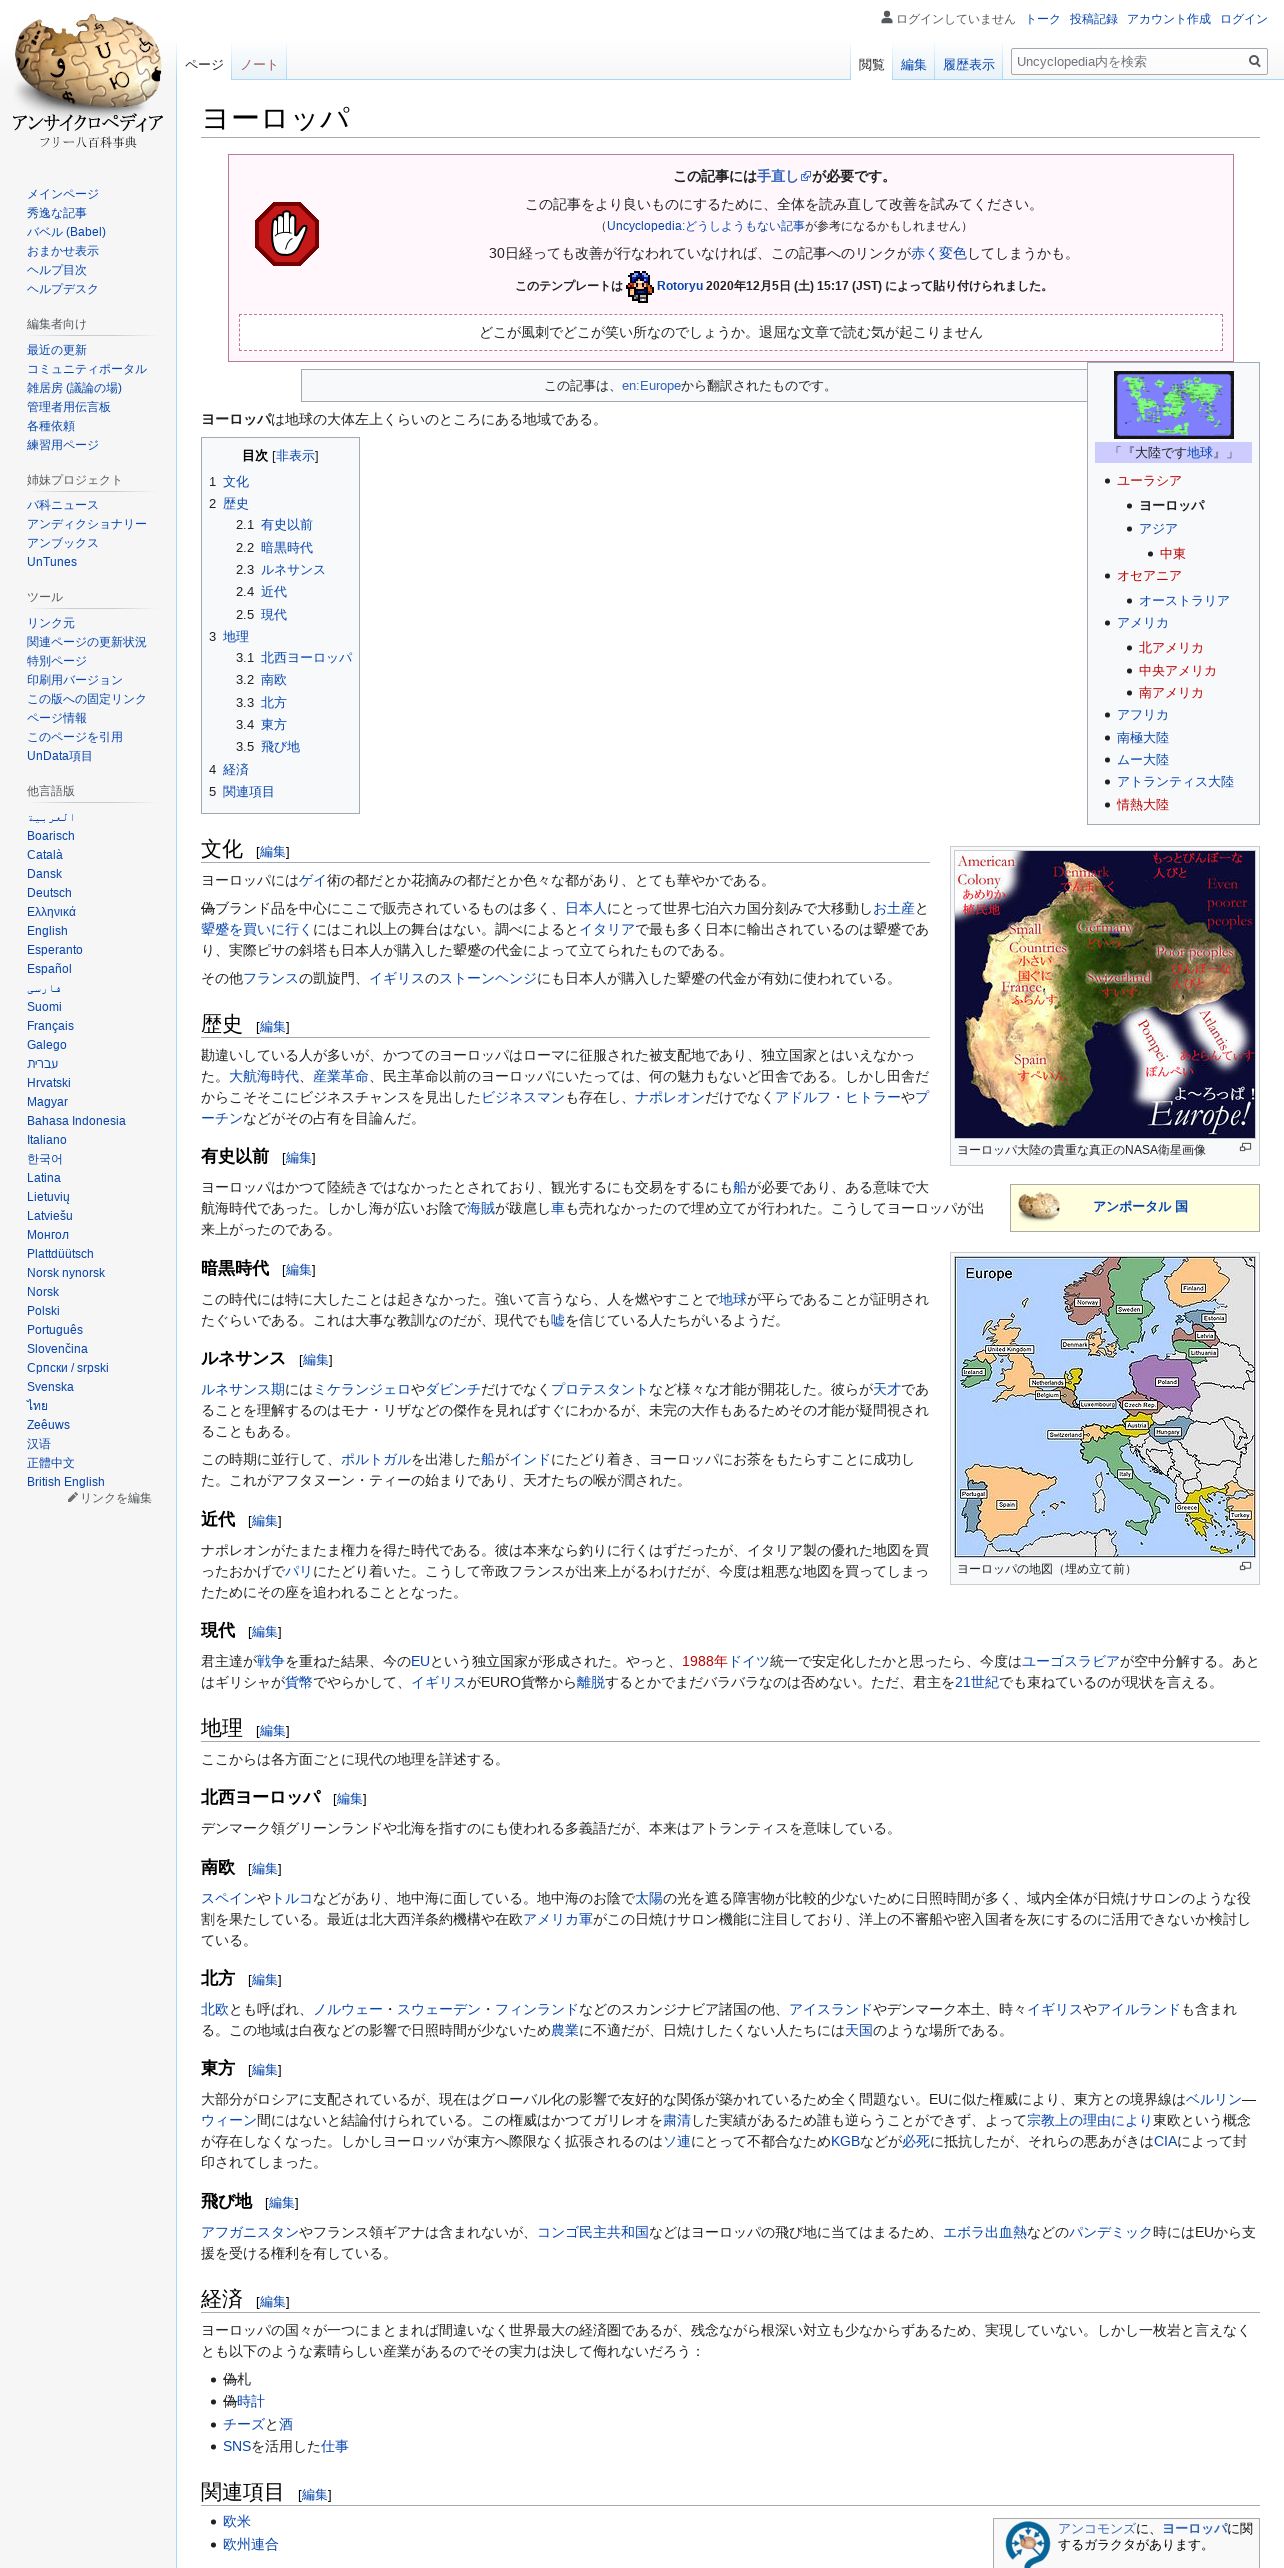
Task: Edit the 歴史 section
Action: pyautogui.click(x=273, y=1027)
